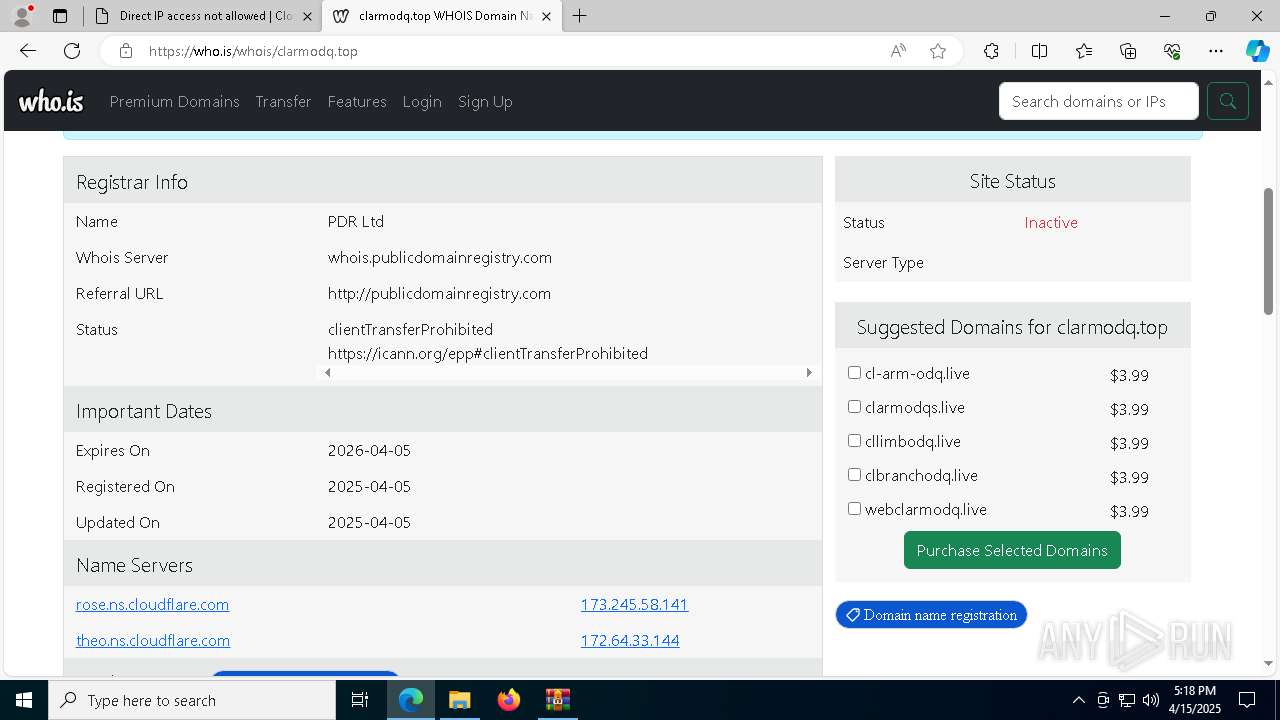The width and height of the screenshot is (1280, 720).
Task: Open Microsoft Edge from taskbar
Action: coord(411,700)
